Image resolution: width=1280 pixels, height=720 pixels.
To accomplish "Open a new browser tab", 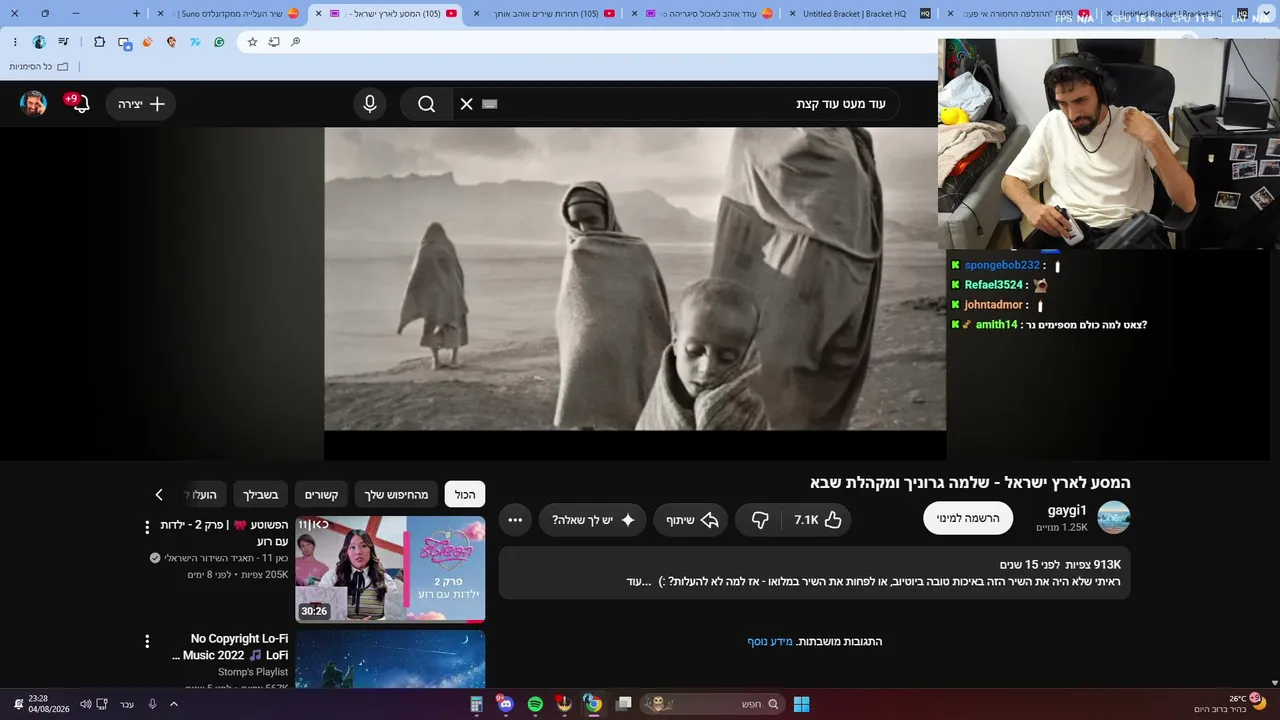I will [x=137, y=14].
